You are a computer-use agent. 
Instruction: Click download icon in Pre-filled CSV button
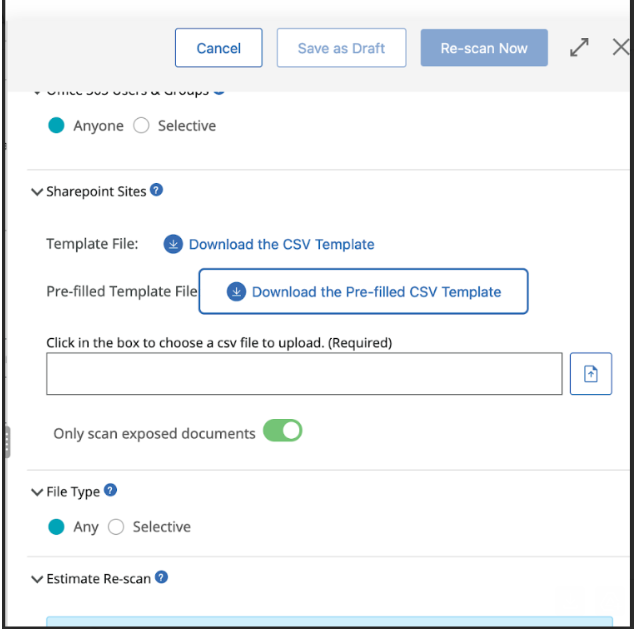tap(236, 292)
